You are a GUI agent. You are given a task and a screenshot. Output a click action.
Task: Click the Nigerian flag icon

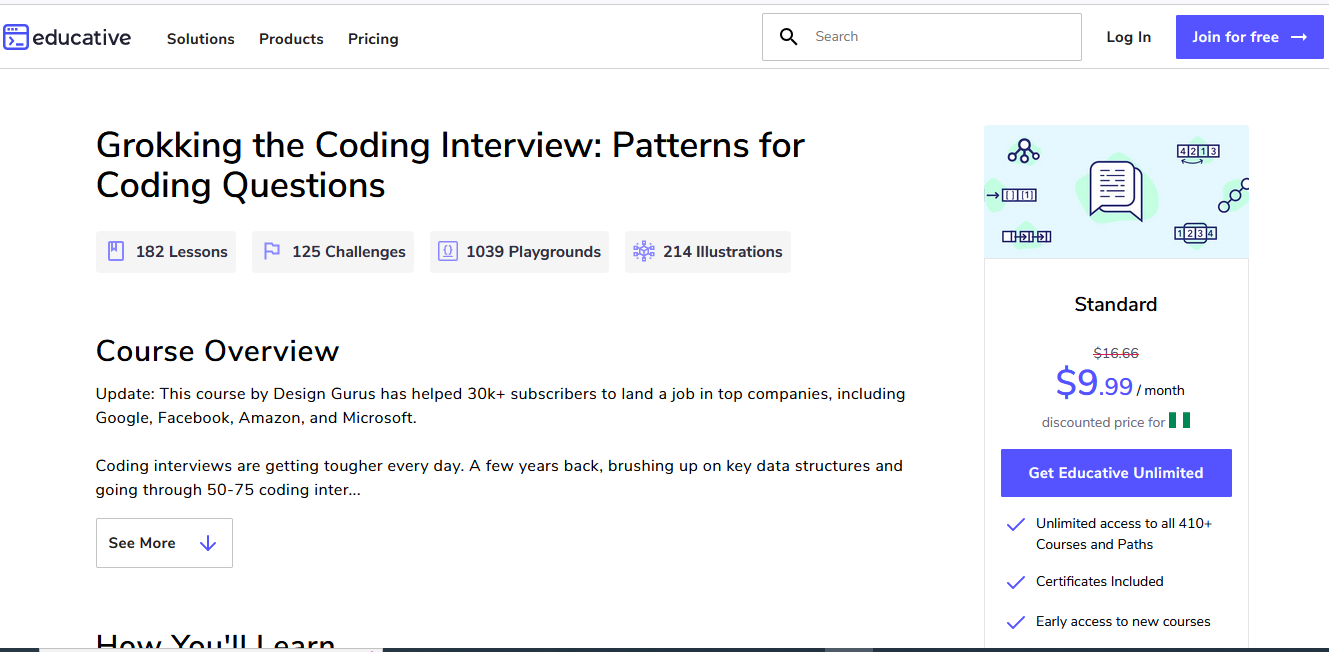tap(1180, 420)
